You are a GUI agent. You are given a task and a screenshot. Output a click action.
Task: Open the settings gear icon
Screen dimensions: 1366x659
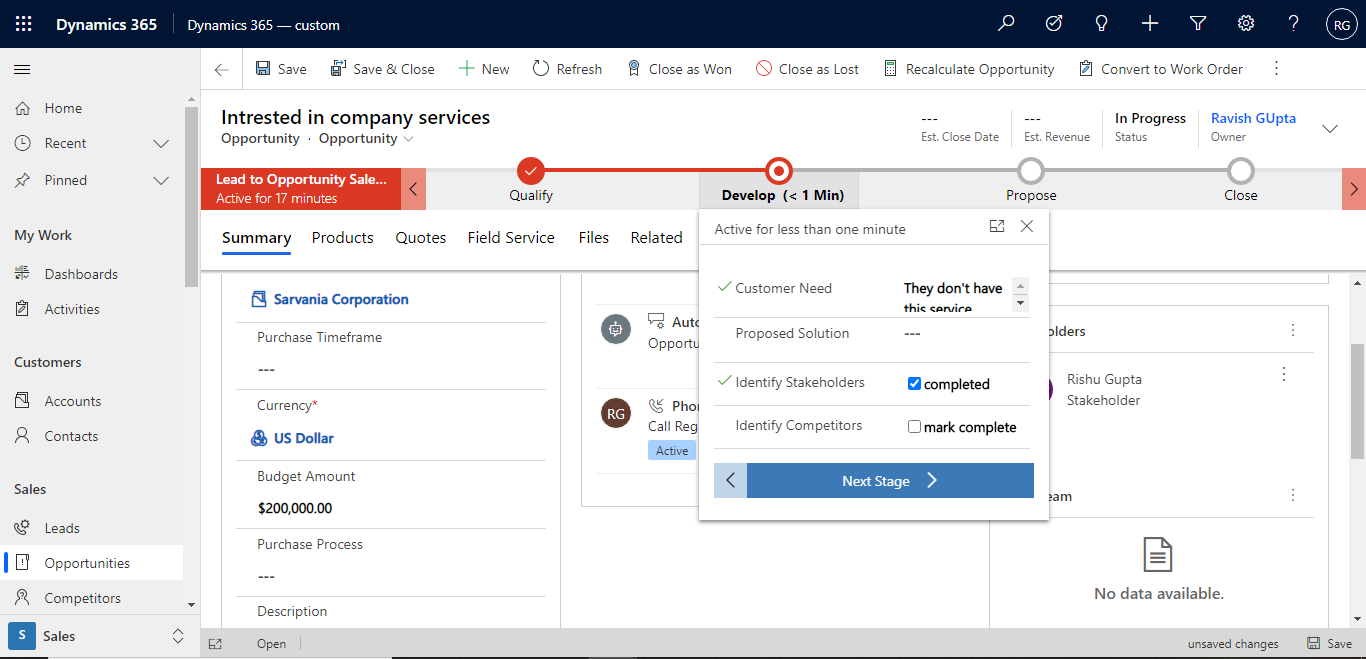click(x=1246, y=24)
